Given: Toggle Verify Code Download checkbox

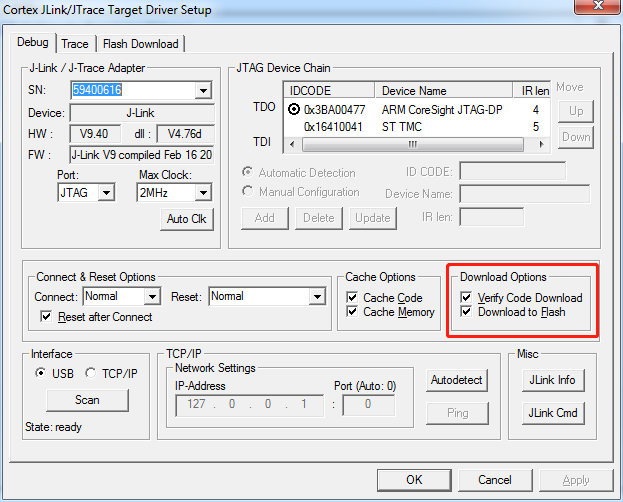Looking at the screenshot, I should click(466, 297).
